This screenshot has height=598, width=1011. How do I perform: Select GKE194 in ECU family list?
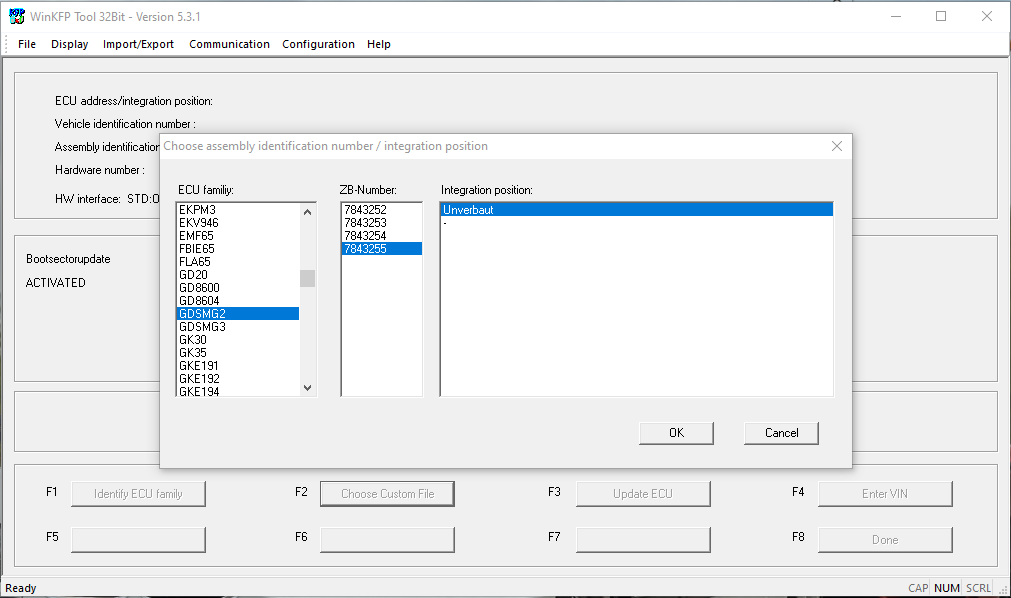click(237, 391)
